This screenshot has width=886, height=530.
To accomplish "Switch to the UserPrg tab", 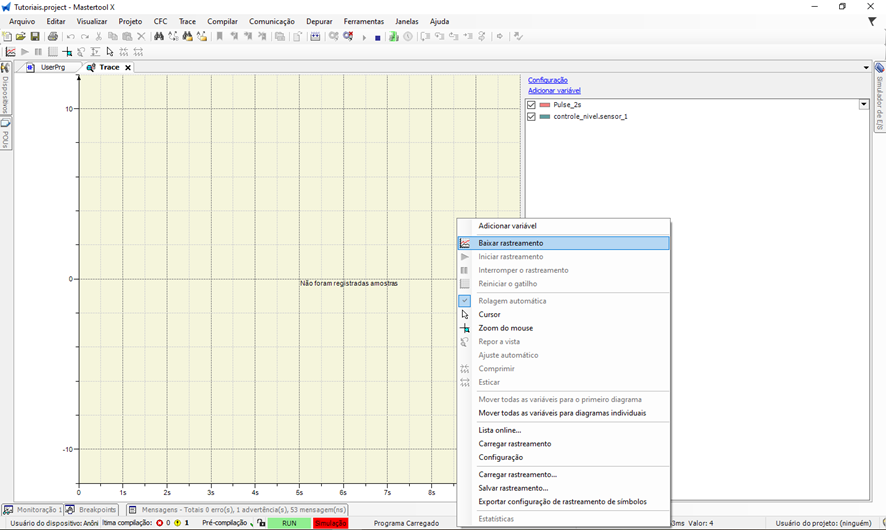I will (x=52, y=68).
